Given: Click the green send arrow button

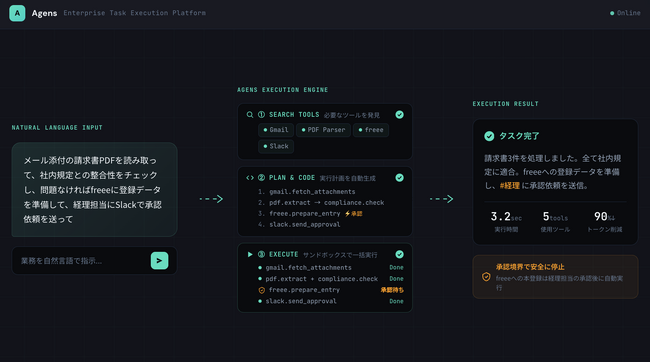Looking at the screenshot, I should point(159,261).
